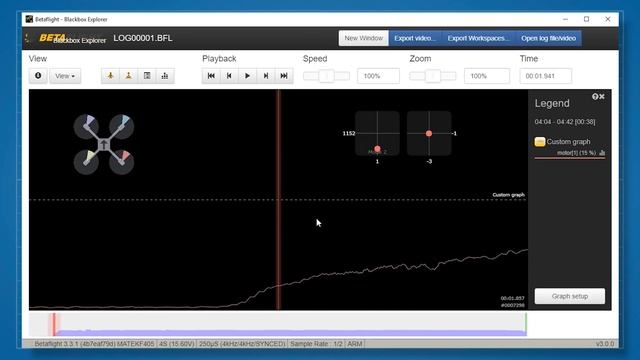Click legend time range 04:04 - 04:42

tap(564, 122)
